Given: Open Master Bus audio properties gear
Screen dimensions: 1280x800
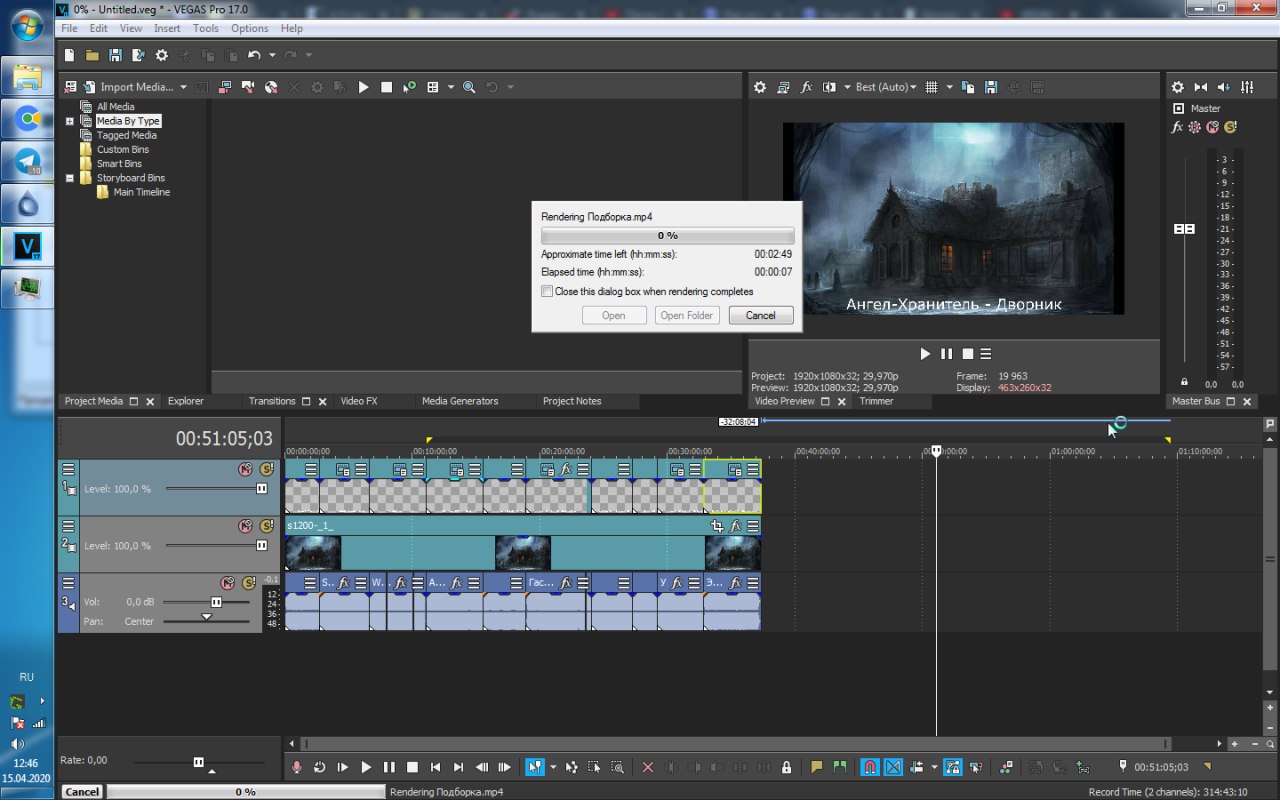Looking at the screenshot, I should (1178, 87).
